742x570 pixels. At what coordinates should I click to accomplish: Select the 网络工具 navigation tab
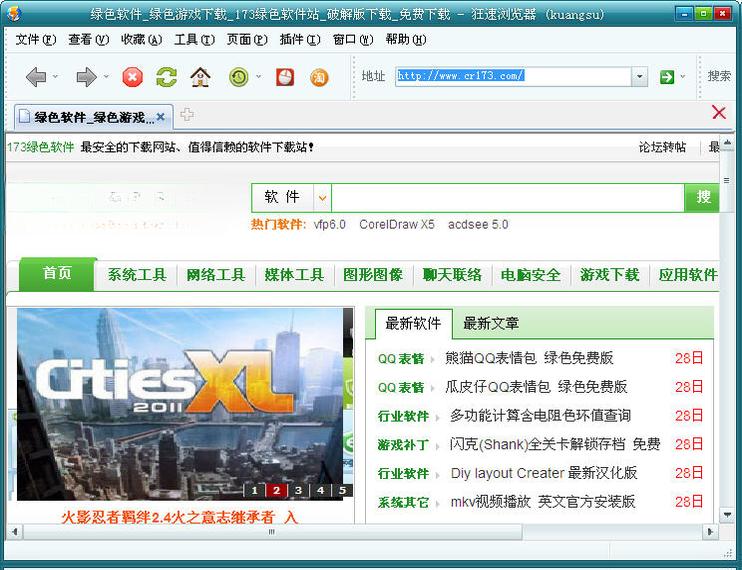click(x=215, y=275)
